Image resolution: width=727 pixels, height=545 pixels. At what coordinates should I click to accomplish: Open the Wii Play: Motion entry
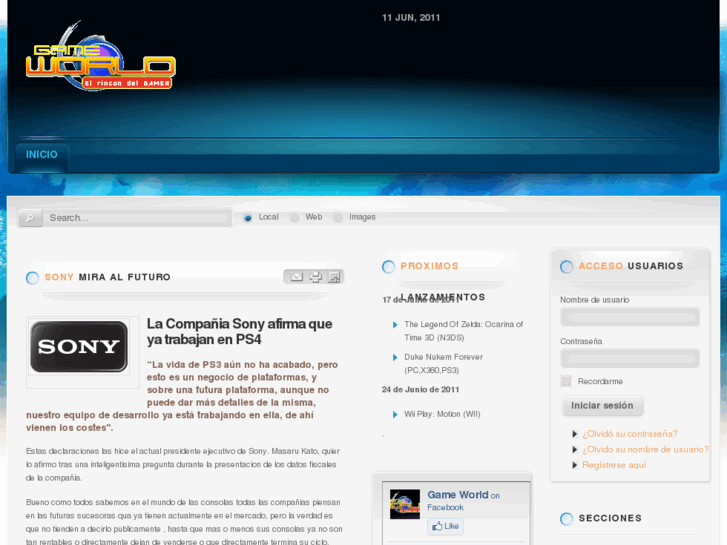[442, 414]
